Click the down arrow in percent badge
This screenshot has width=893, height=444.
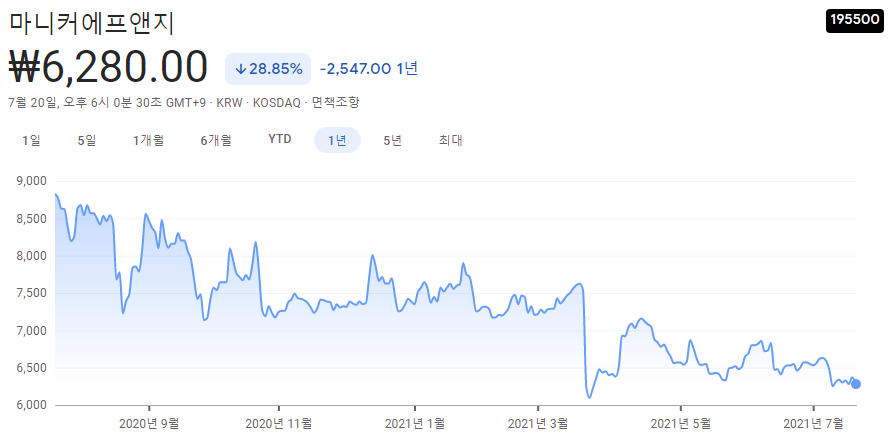[240, 69]
